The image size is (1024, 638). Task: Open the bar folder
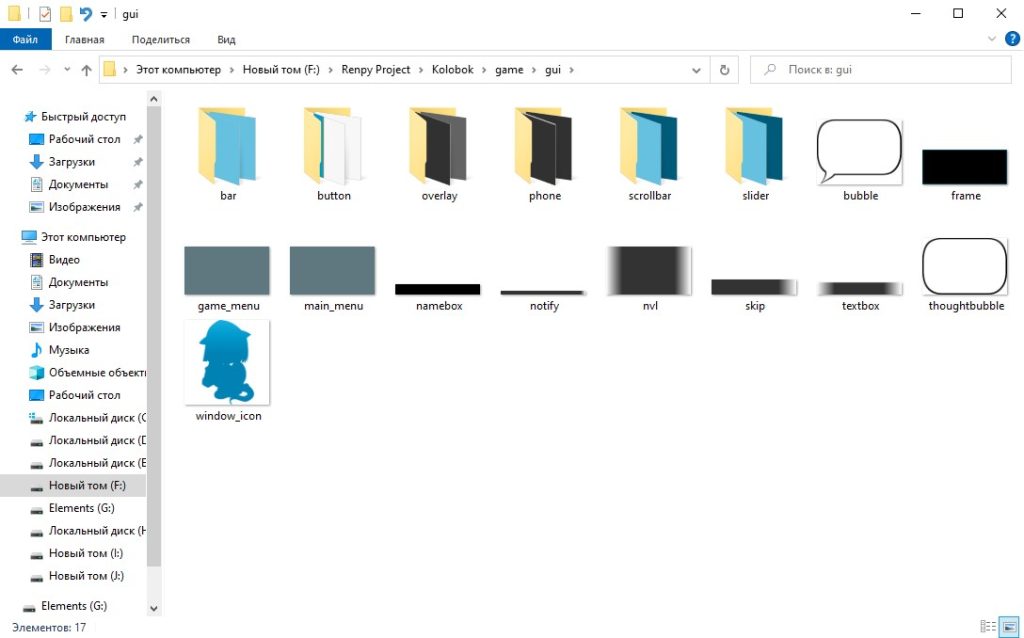tap(228, 150)
